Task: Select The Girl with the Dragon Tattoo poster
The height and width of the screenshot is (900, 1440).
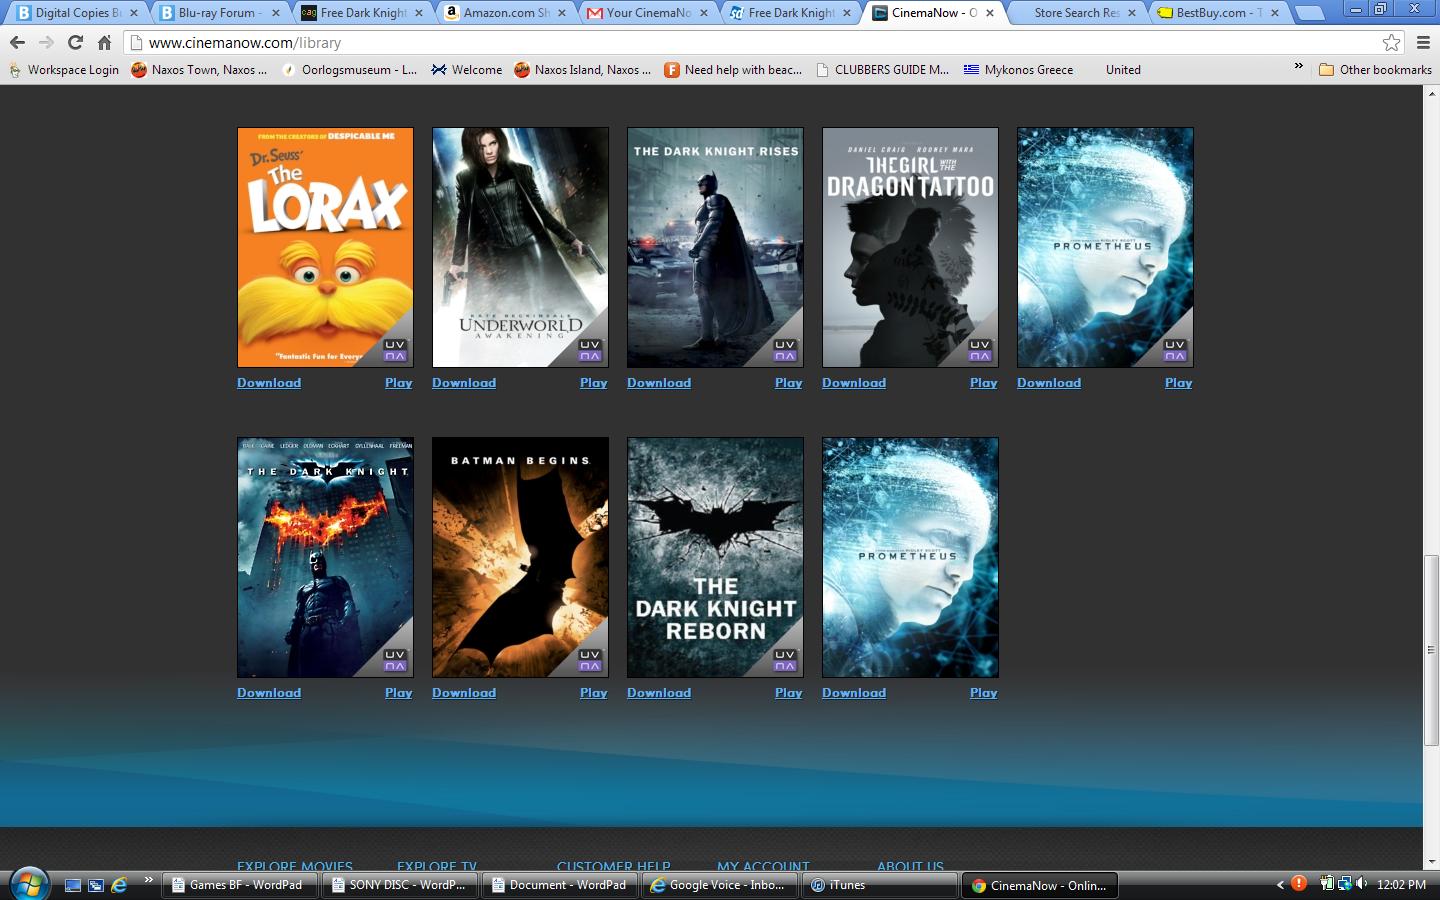Action: (910, 247)
